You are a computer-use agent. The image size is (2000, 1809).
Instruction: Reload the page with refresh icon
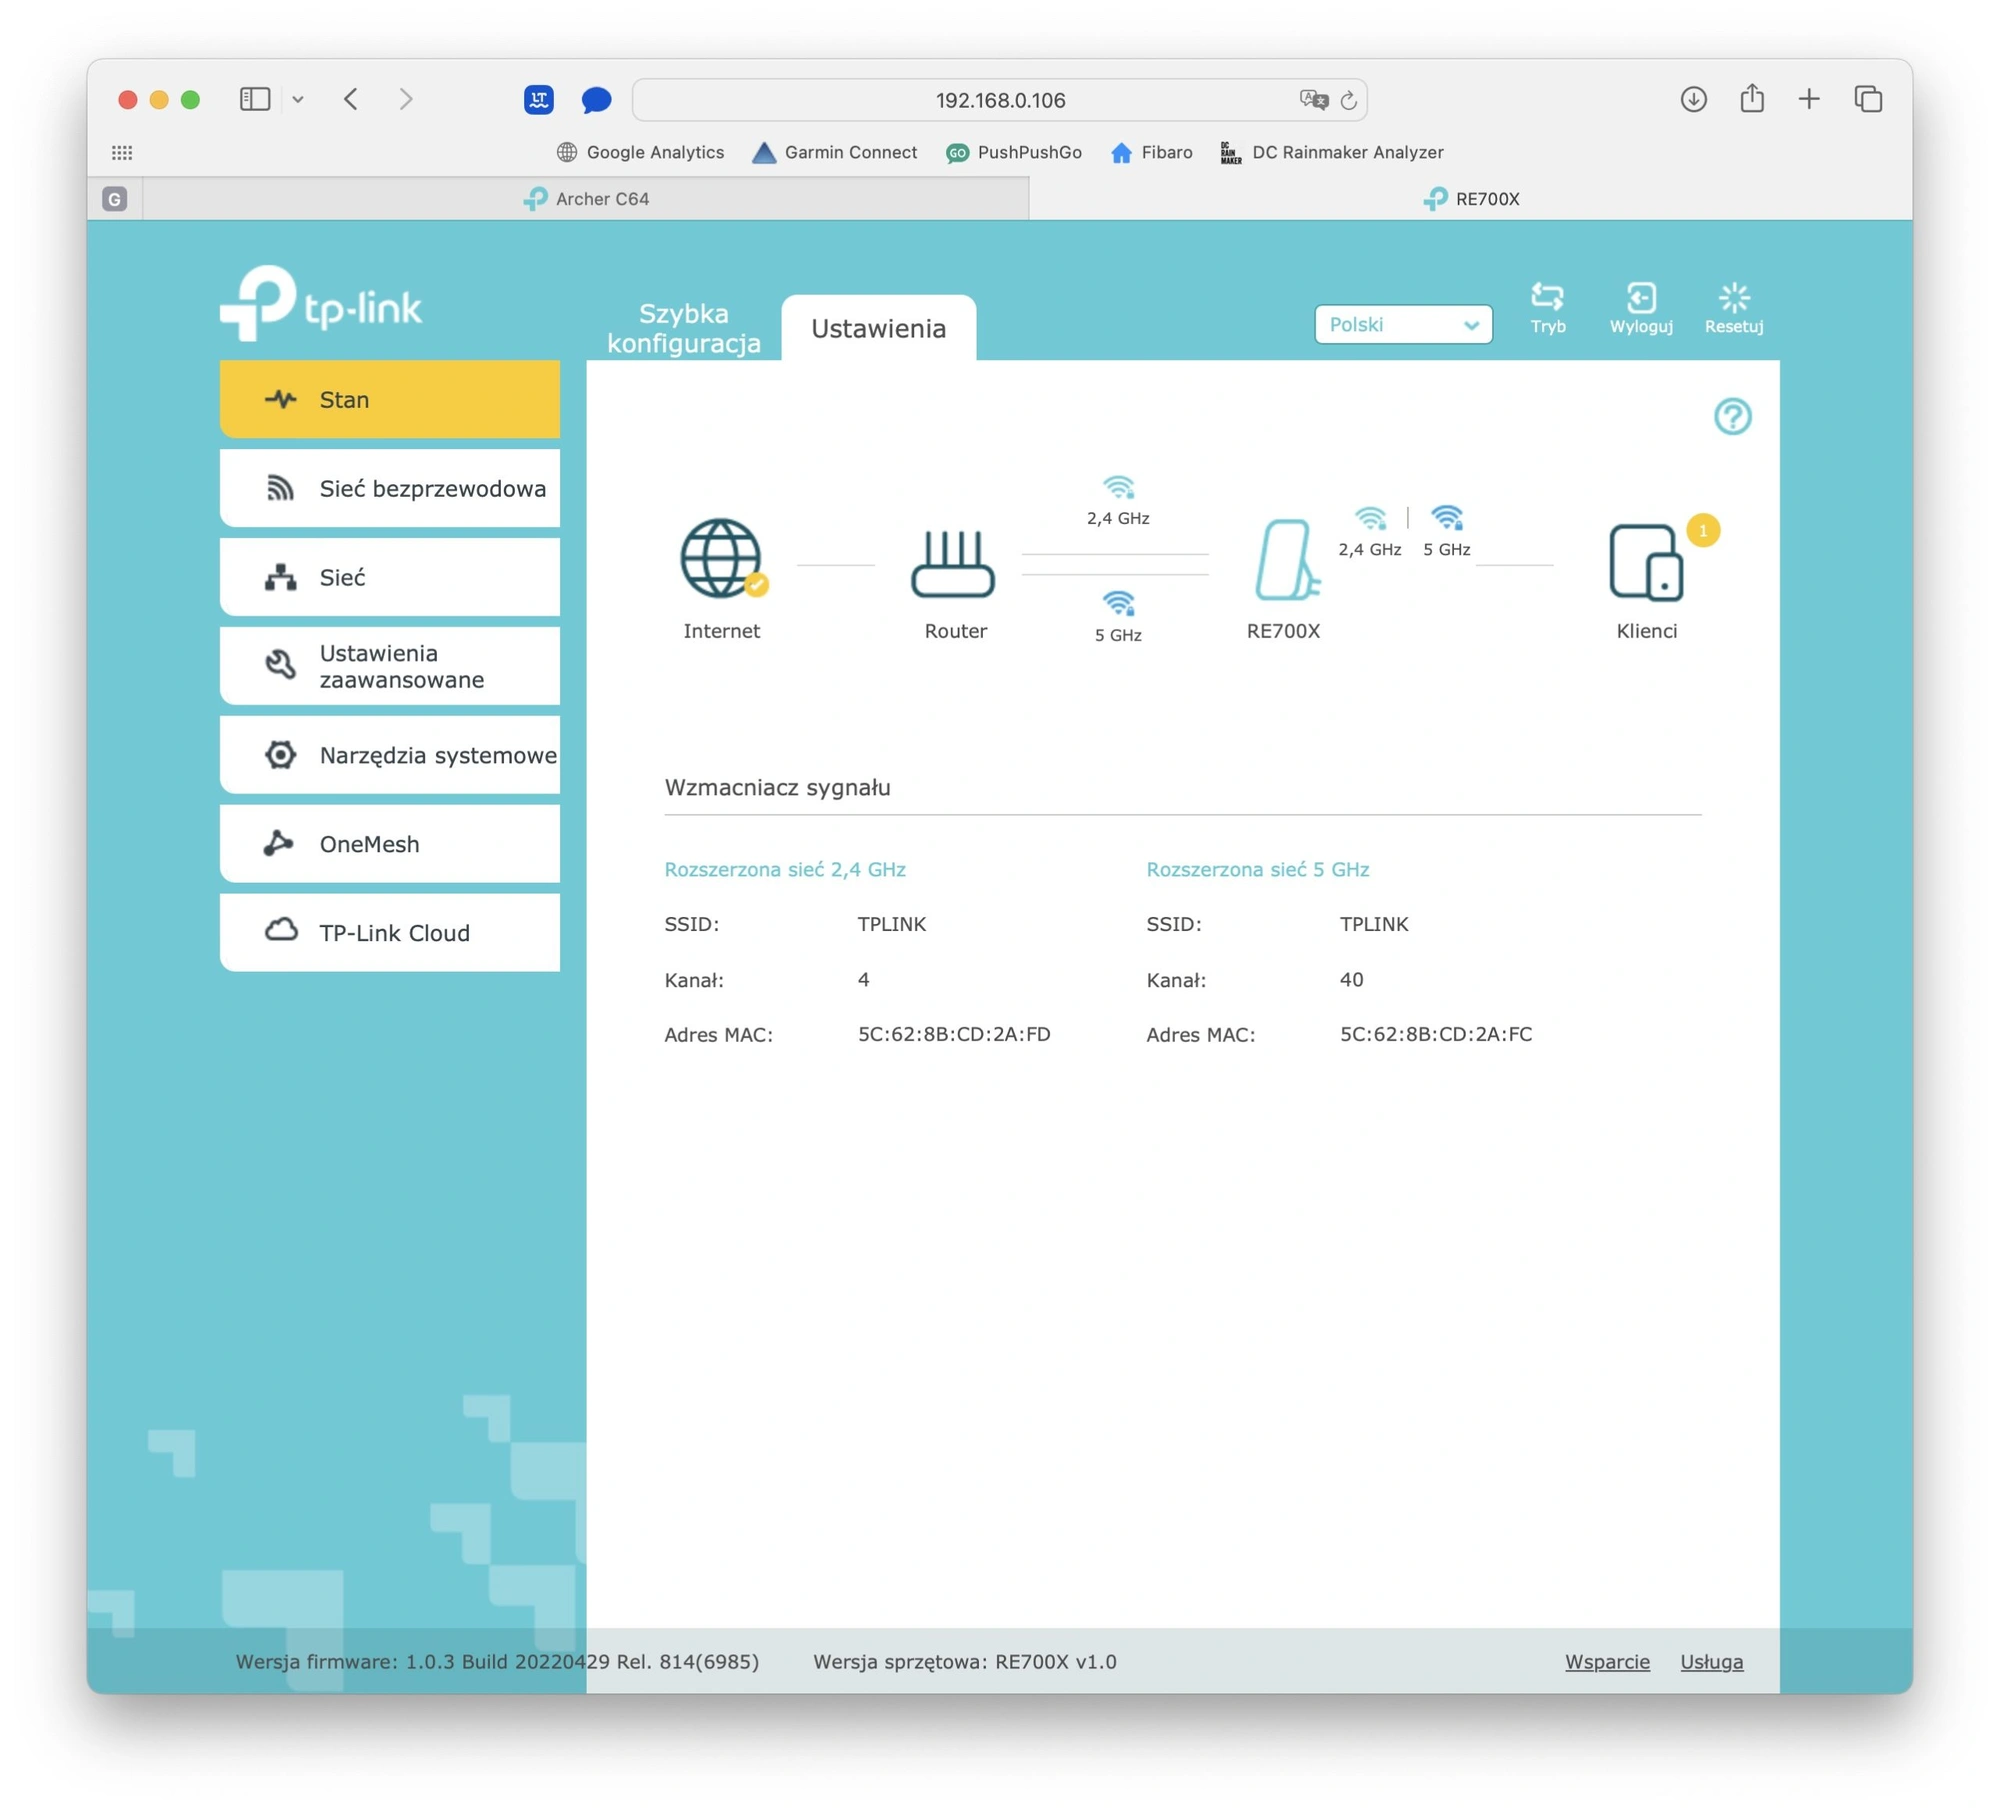coord(1348,100)
